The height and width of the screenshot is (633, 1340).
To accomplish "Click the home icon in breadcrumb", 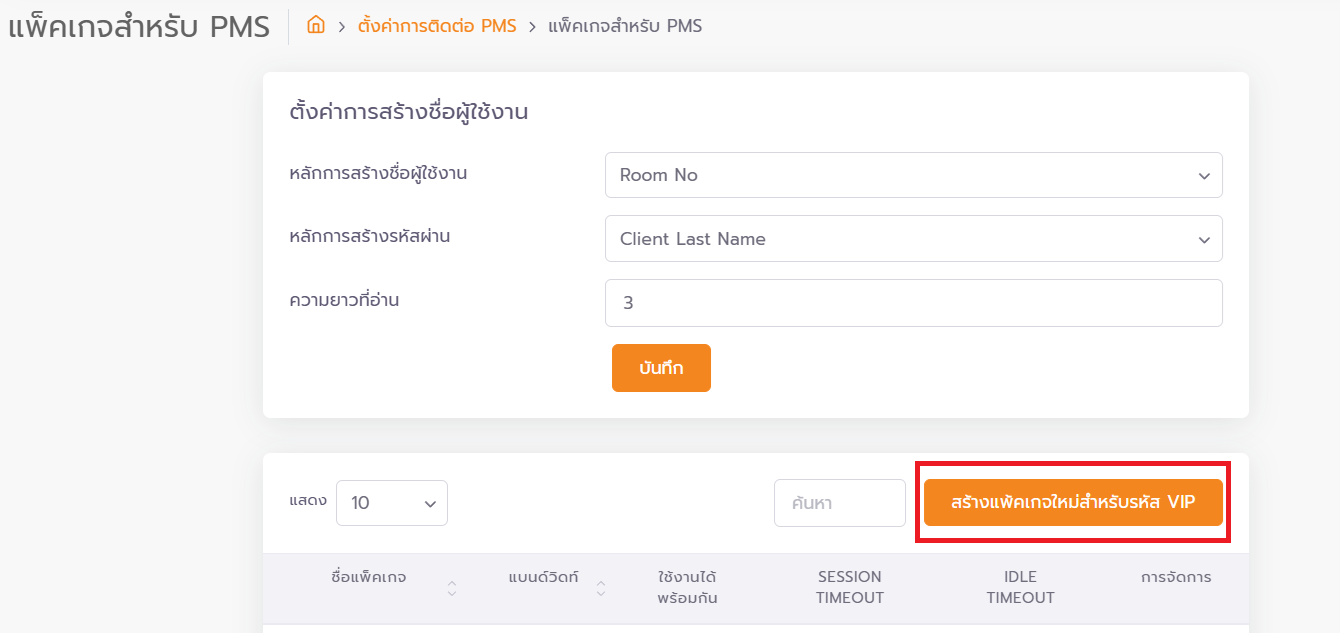I will 316,26.
